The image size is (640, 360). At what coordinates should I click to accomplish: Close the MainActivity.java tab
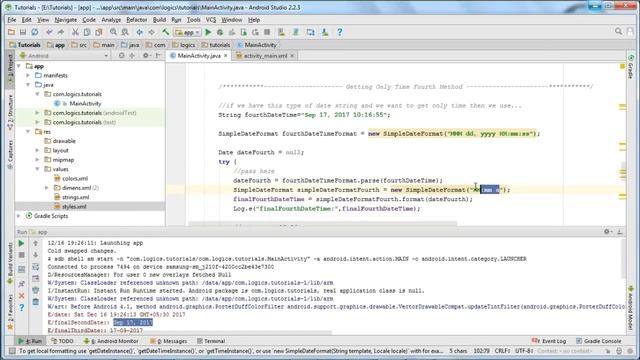[x=225, y=56]
